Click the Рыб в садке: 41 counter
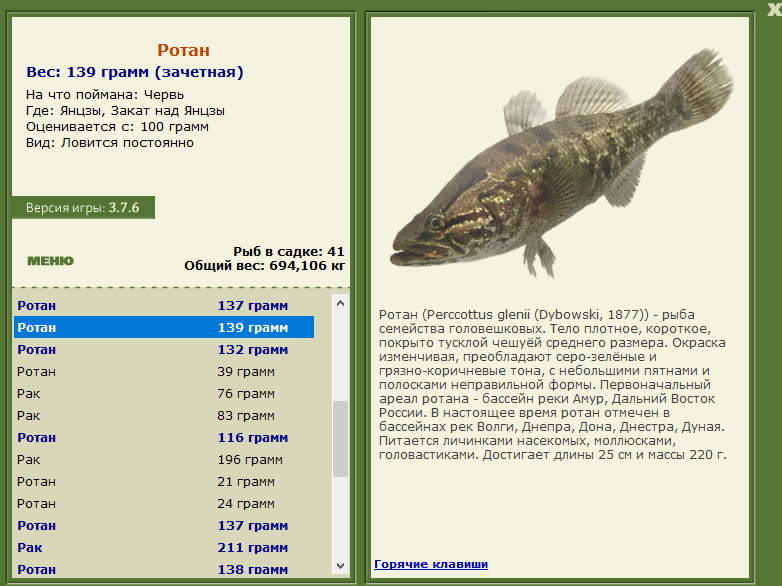 pos(289,251)
